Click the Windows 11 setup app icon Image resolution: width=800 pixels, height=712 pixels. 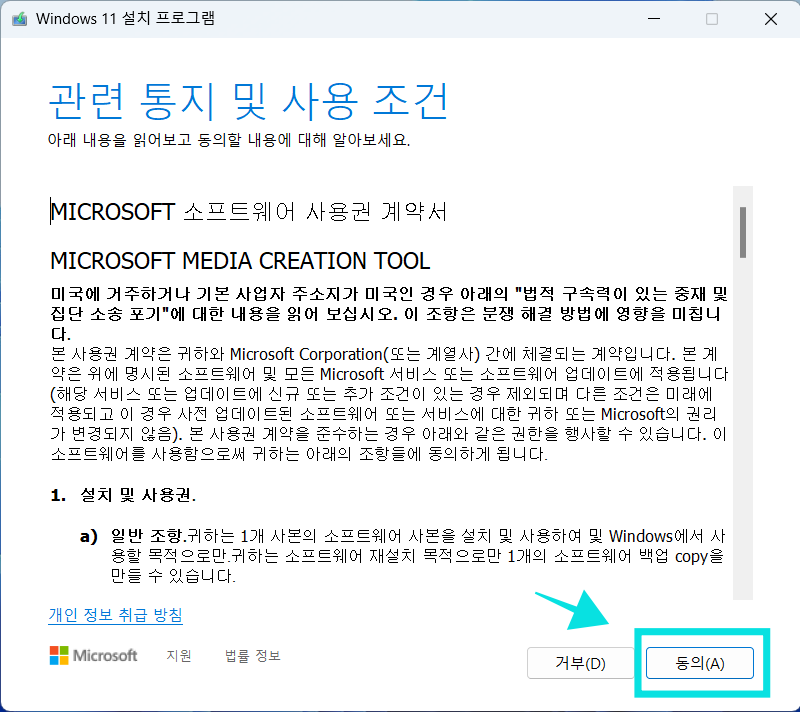tap(20, 19)
